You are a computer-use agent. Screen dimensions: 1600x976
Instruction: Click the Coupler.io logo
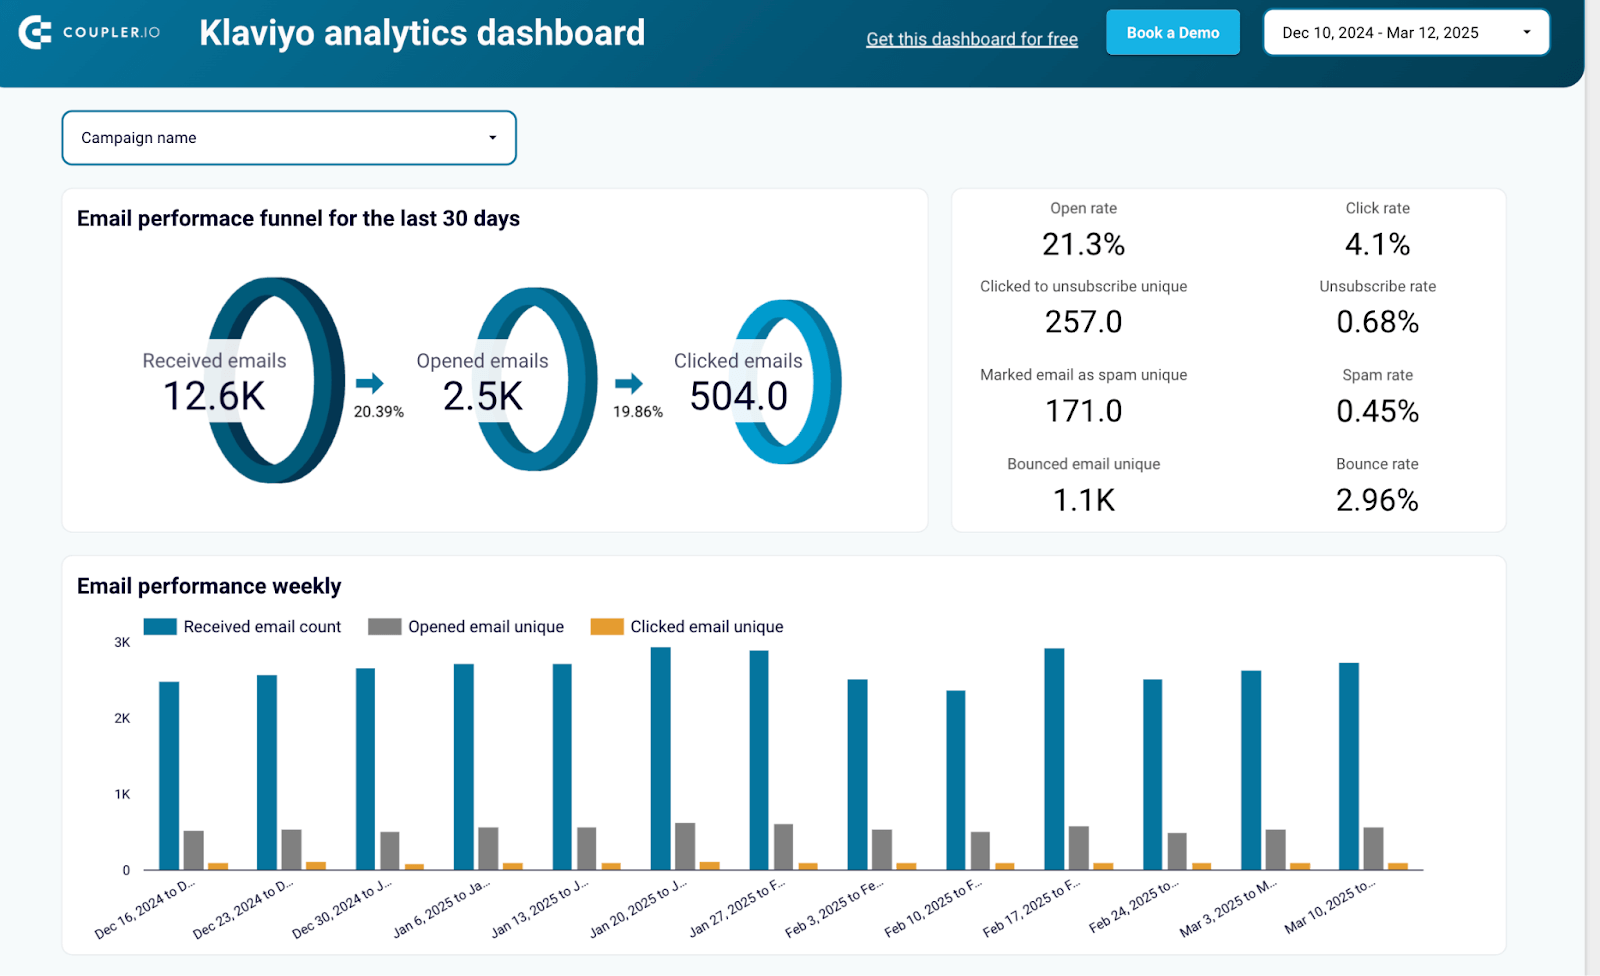click(88, 31)
